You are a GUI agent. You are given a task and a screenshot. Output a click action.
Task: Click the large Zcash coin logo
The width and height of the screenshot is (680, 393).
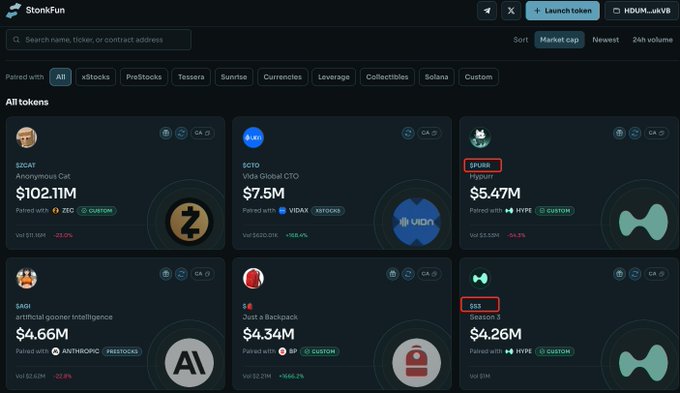(190, 222)
